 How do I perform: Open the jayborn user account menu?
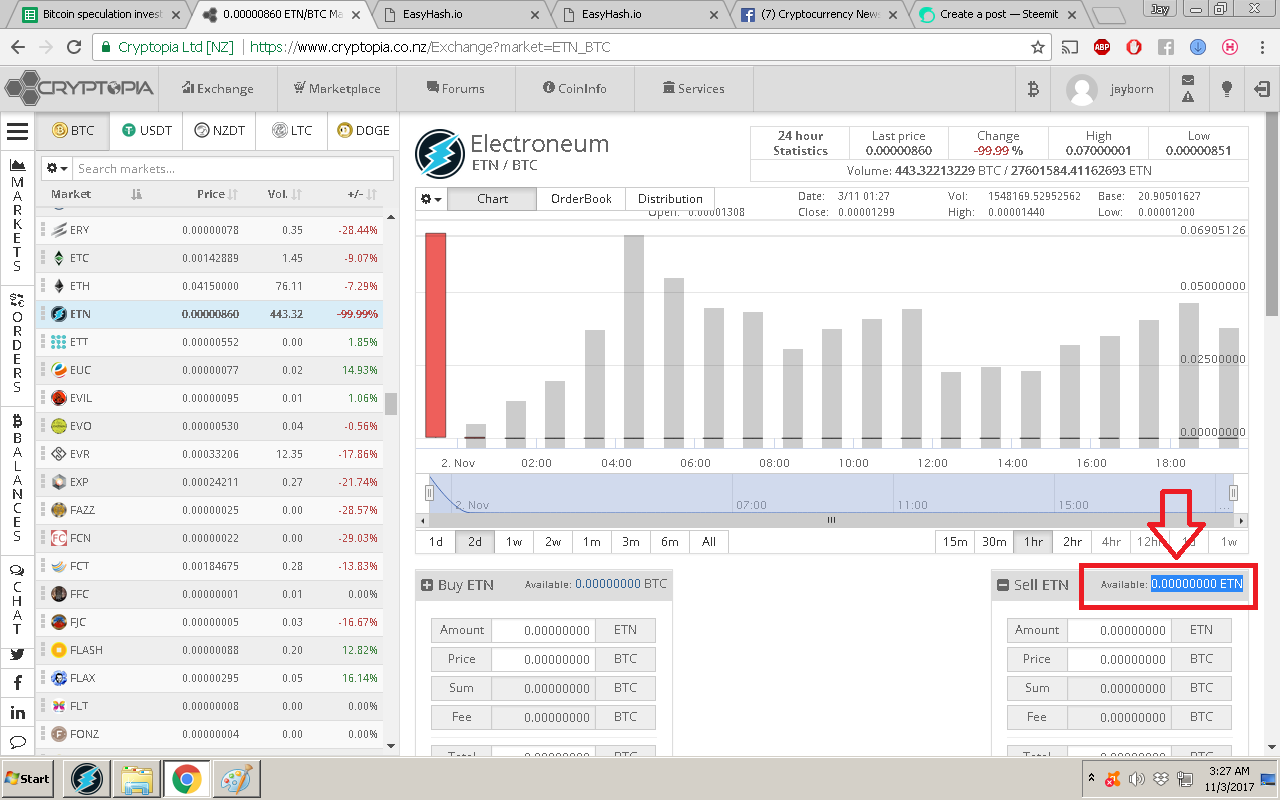coord(1110,89)
